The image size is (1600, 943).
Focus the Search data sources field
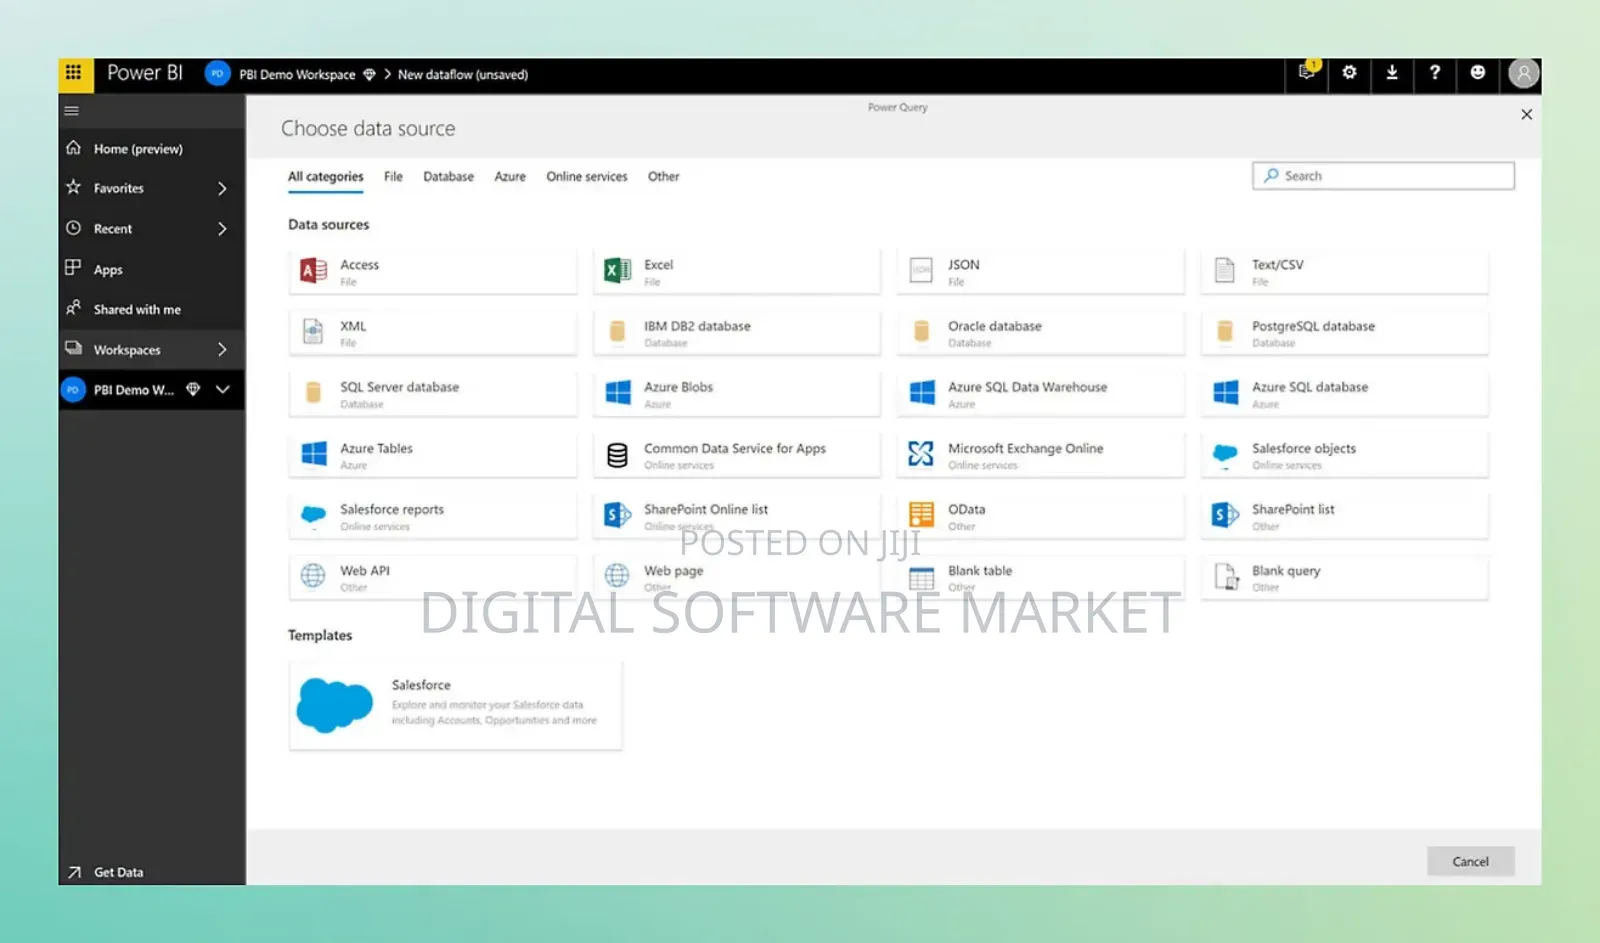[1383, 176]
